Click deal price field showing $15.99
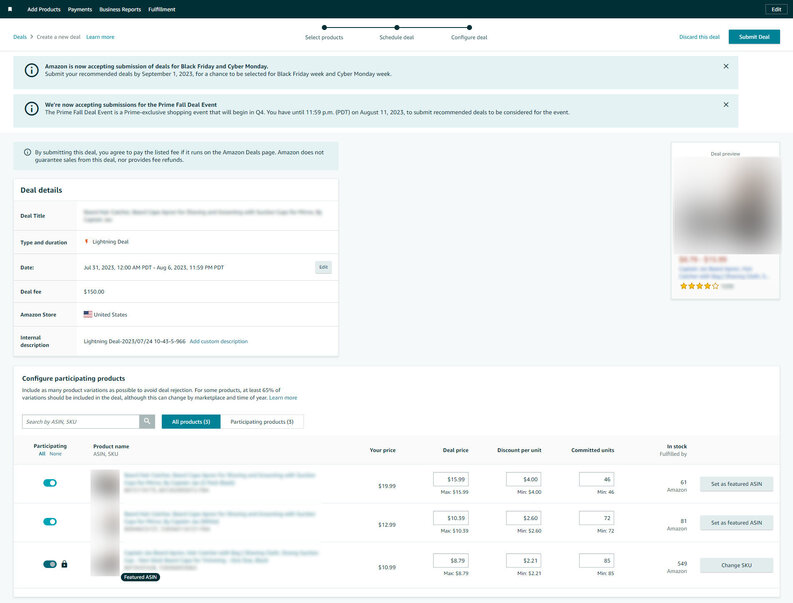 (451, 479)
